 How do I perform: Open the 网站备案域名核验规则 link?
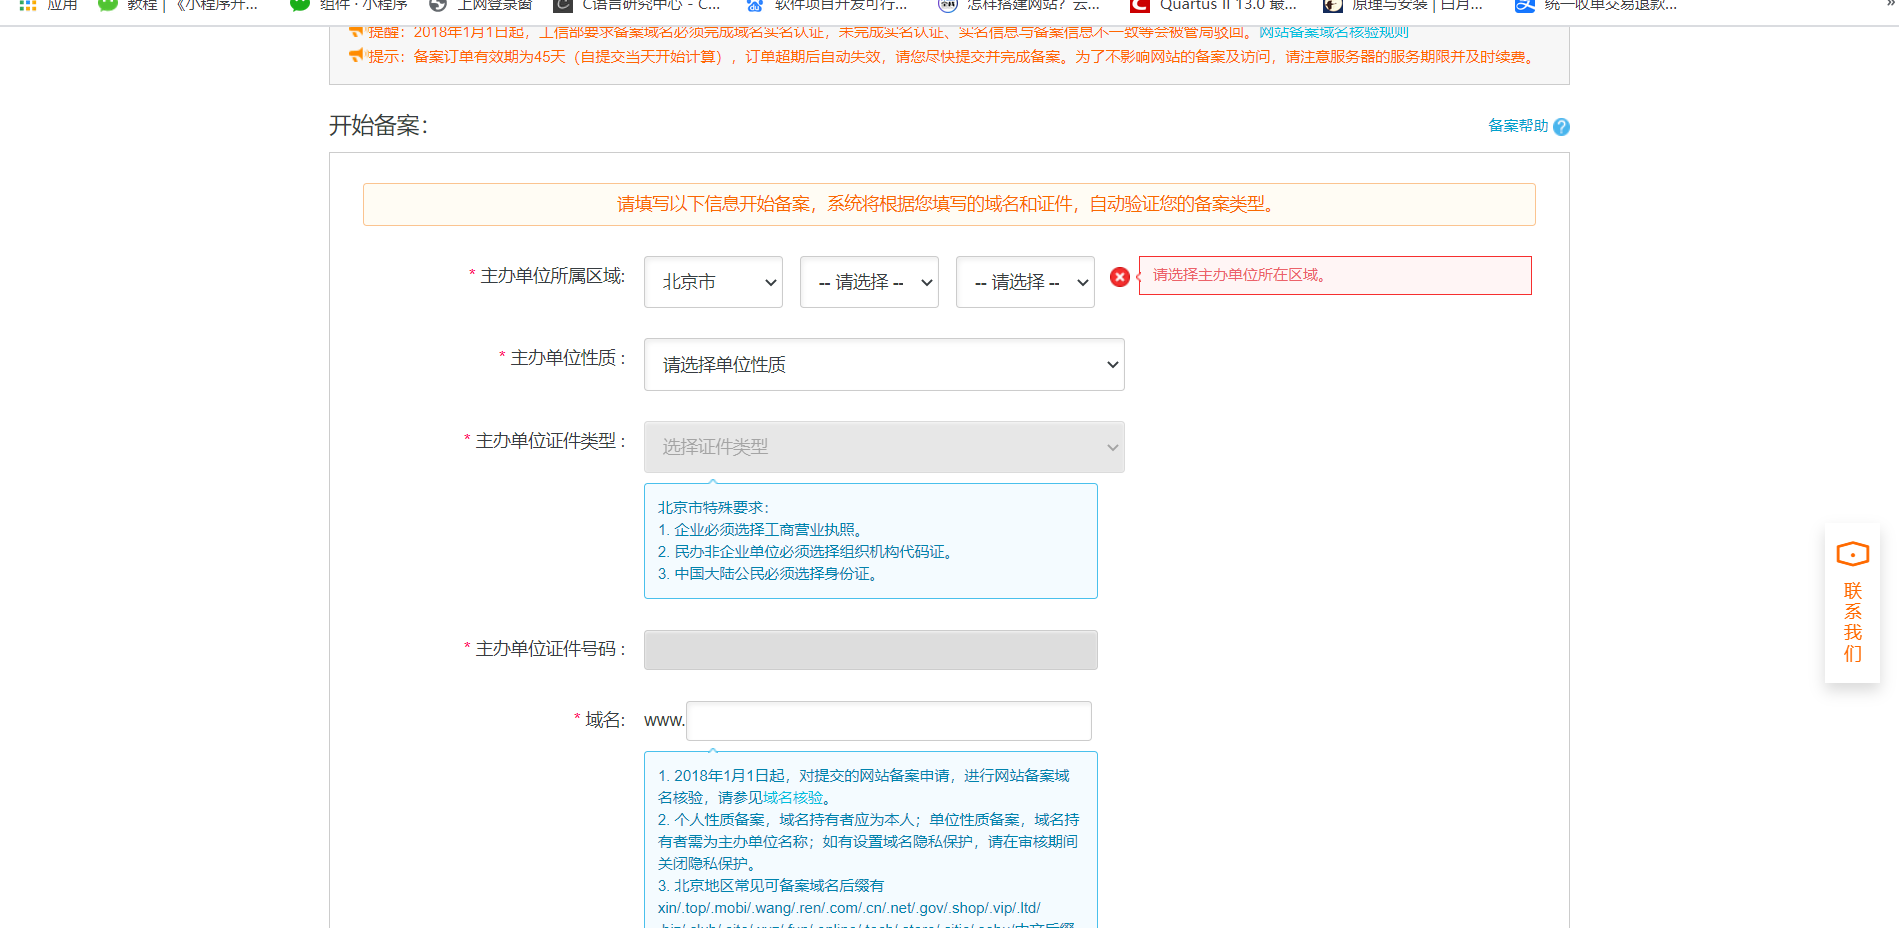1333,32
